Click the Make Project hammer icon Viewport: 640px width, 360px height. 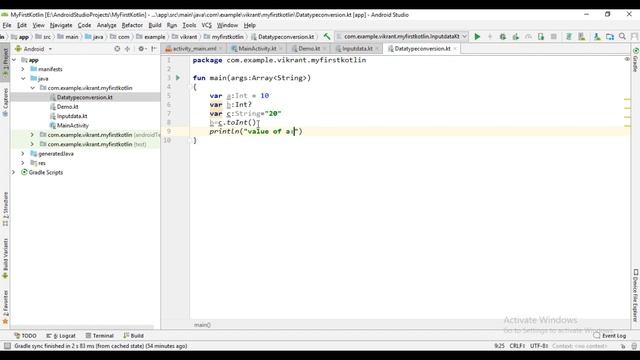327,37
